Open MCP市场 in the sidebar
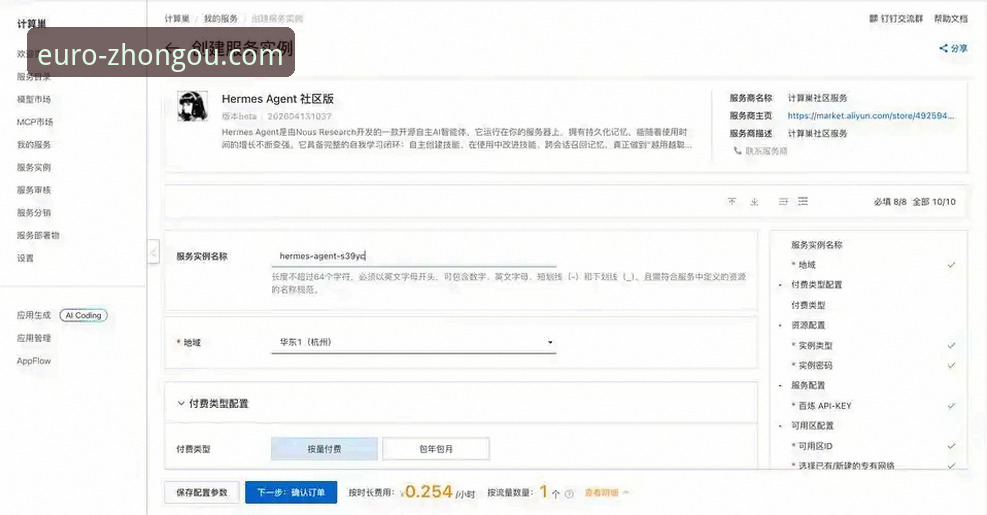 tap(35, 122)
